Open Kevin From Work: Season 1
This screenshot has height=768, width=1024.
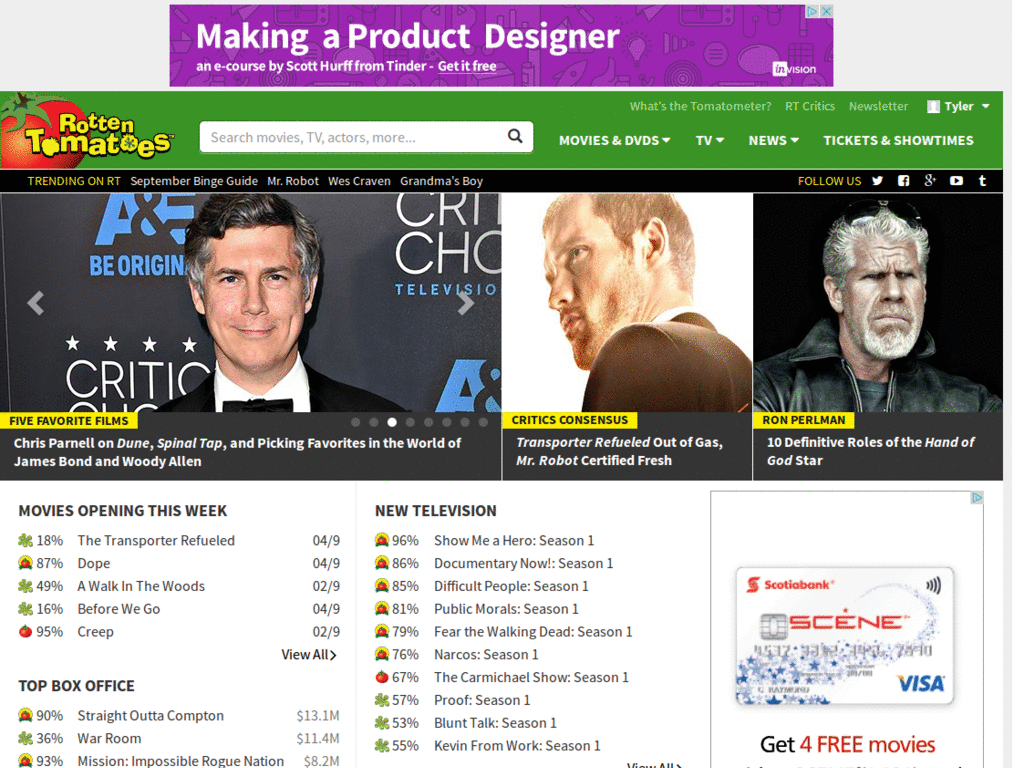click(517, 746)
